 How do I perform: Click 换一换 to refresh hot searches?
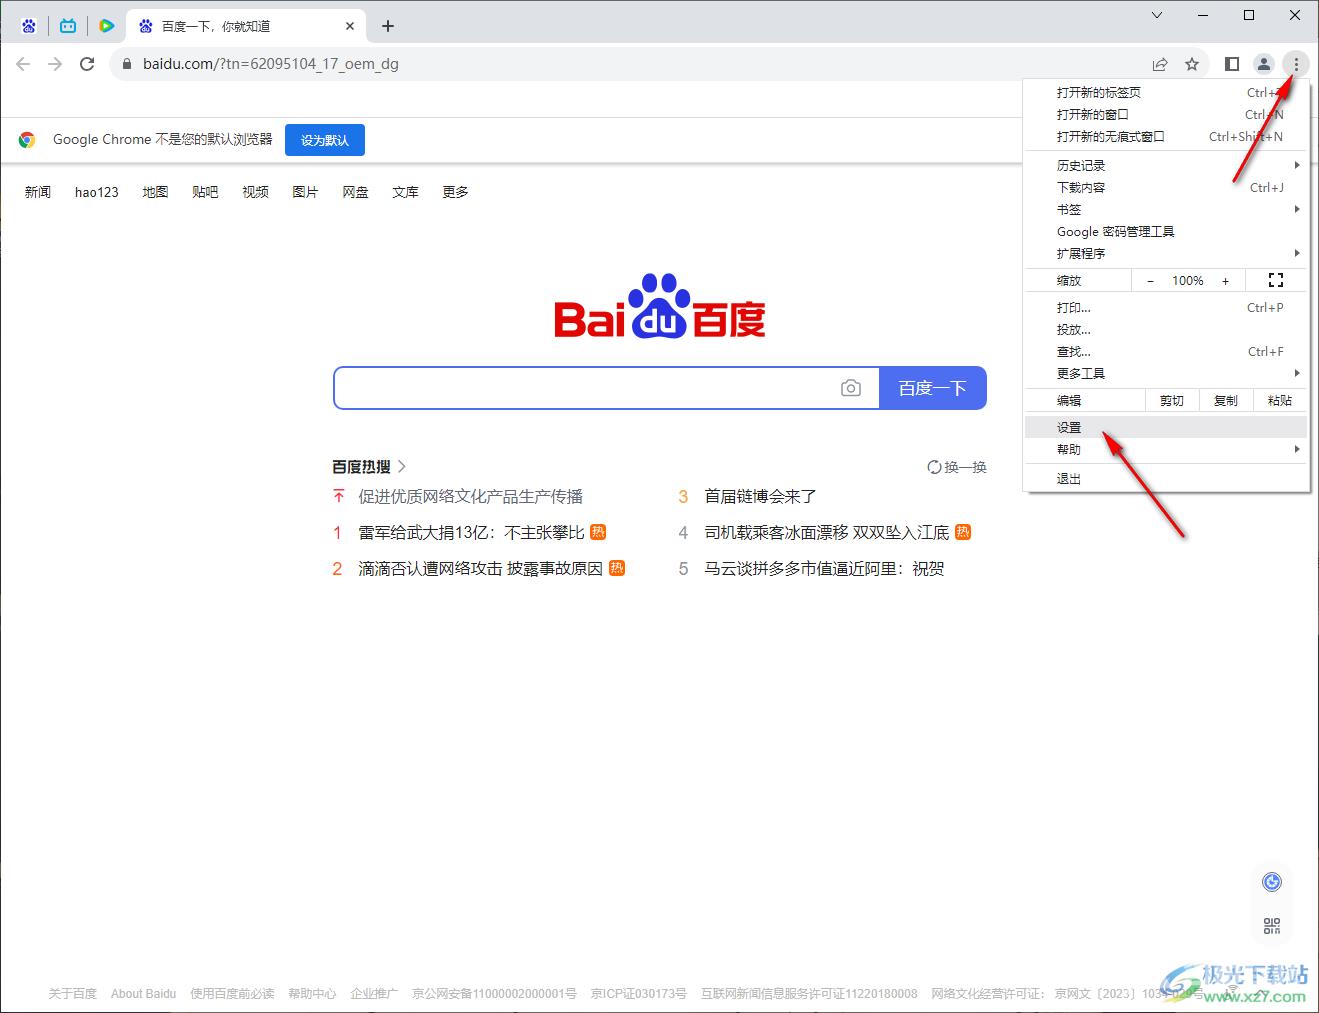pyautogui.click(x=957, y=467)
